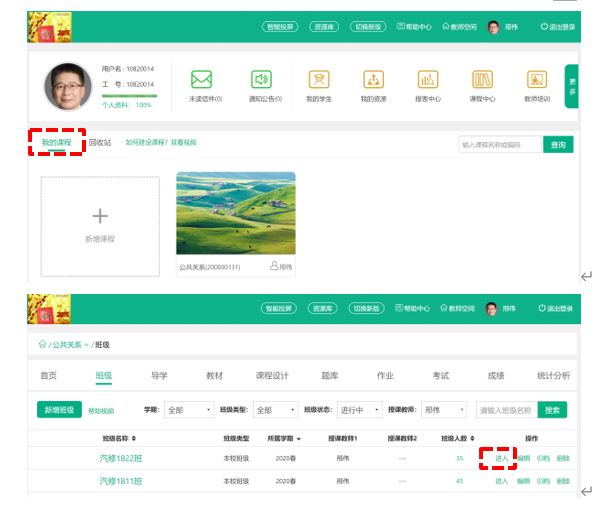Click the 通知公告 speaker icon
This screenshot has width=614, height=506.
coord(262,80)
